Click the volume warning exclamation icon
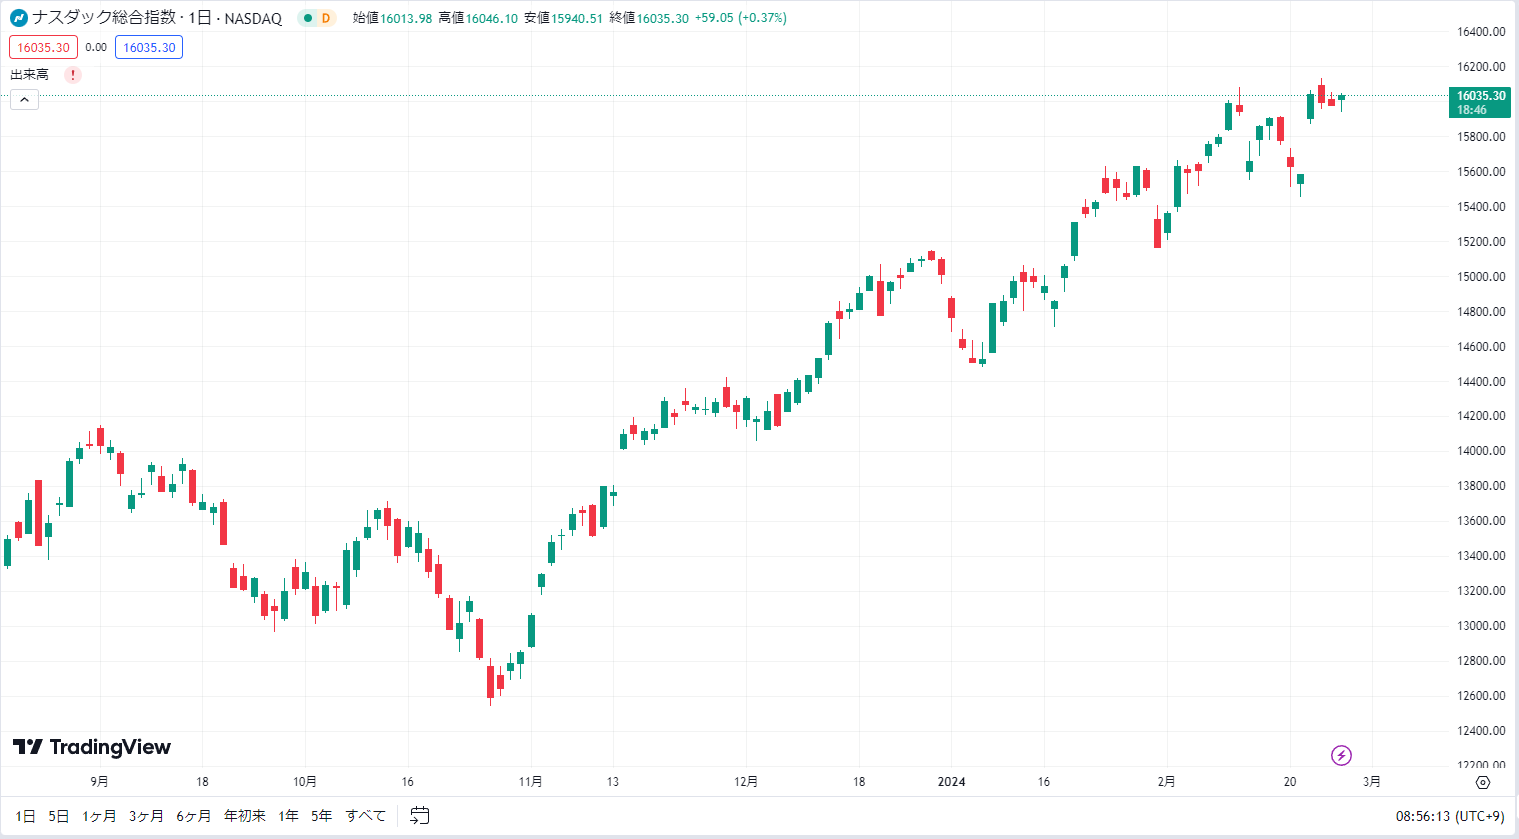Viewport: 1519px width, 839px height. click(x=72, y=75)
